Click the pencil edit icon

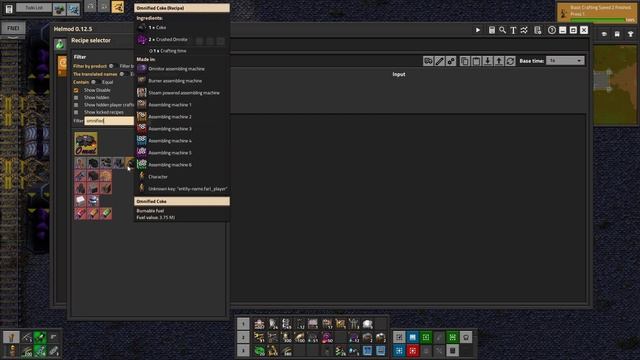439,61
